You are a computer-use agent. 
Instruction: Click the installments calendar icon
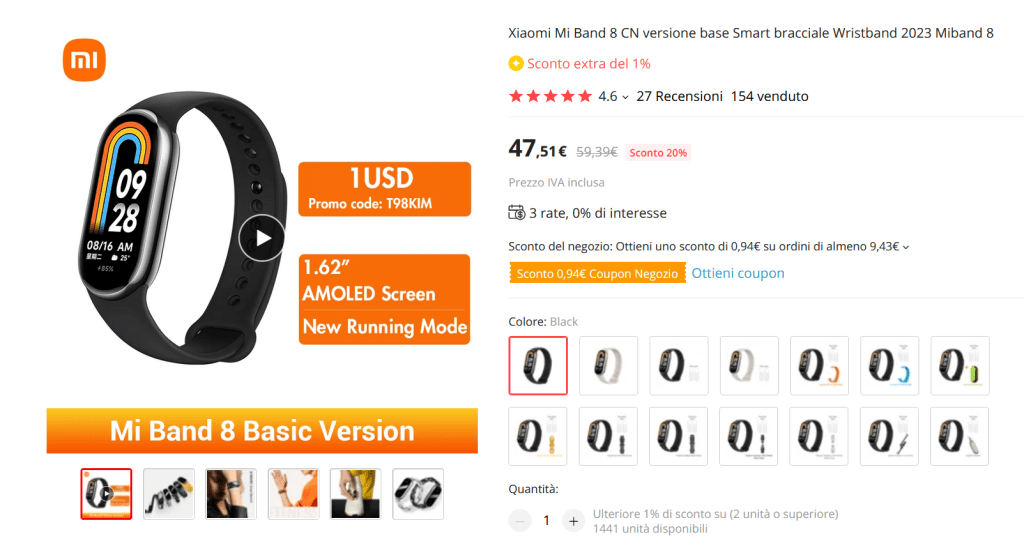(517, 212)
